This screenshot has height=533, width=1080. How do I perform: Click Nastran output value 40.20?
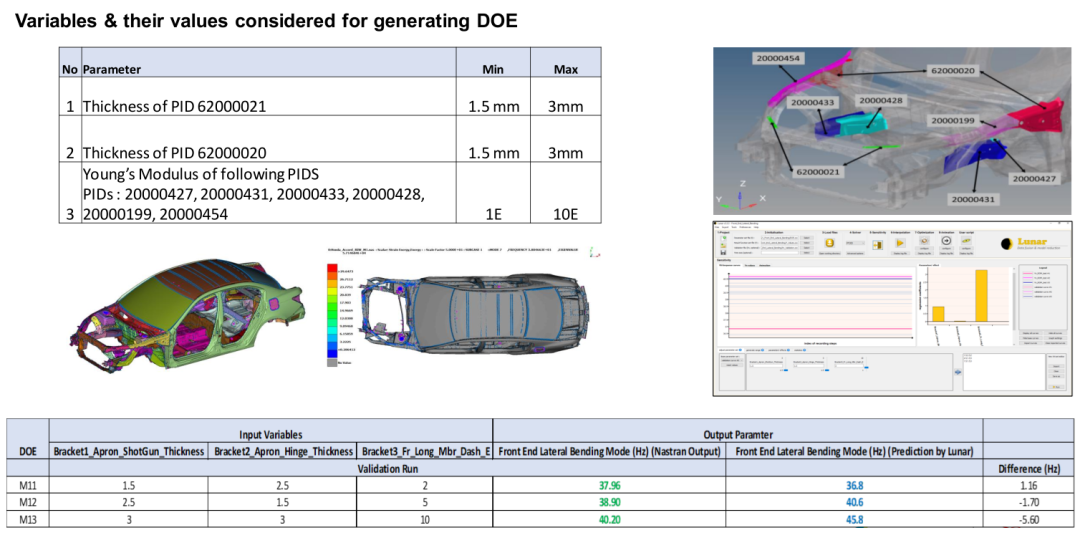[610, 520]
